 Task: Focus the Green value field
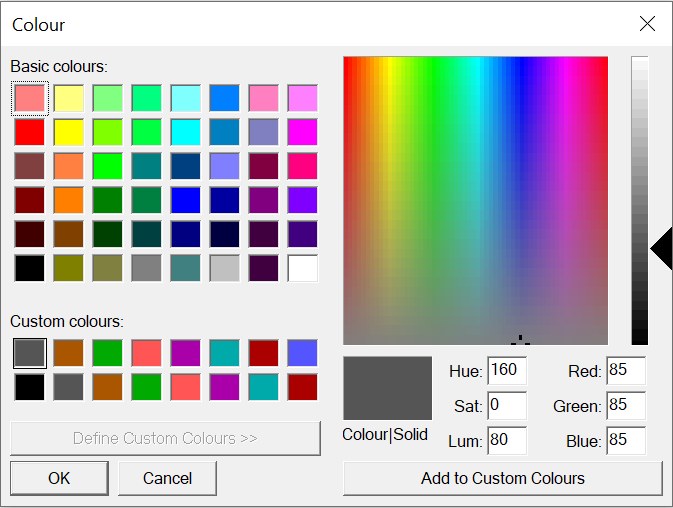point(626,405)
